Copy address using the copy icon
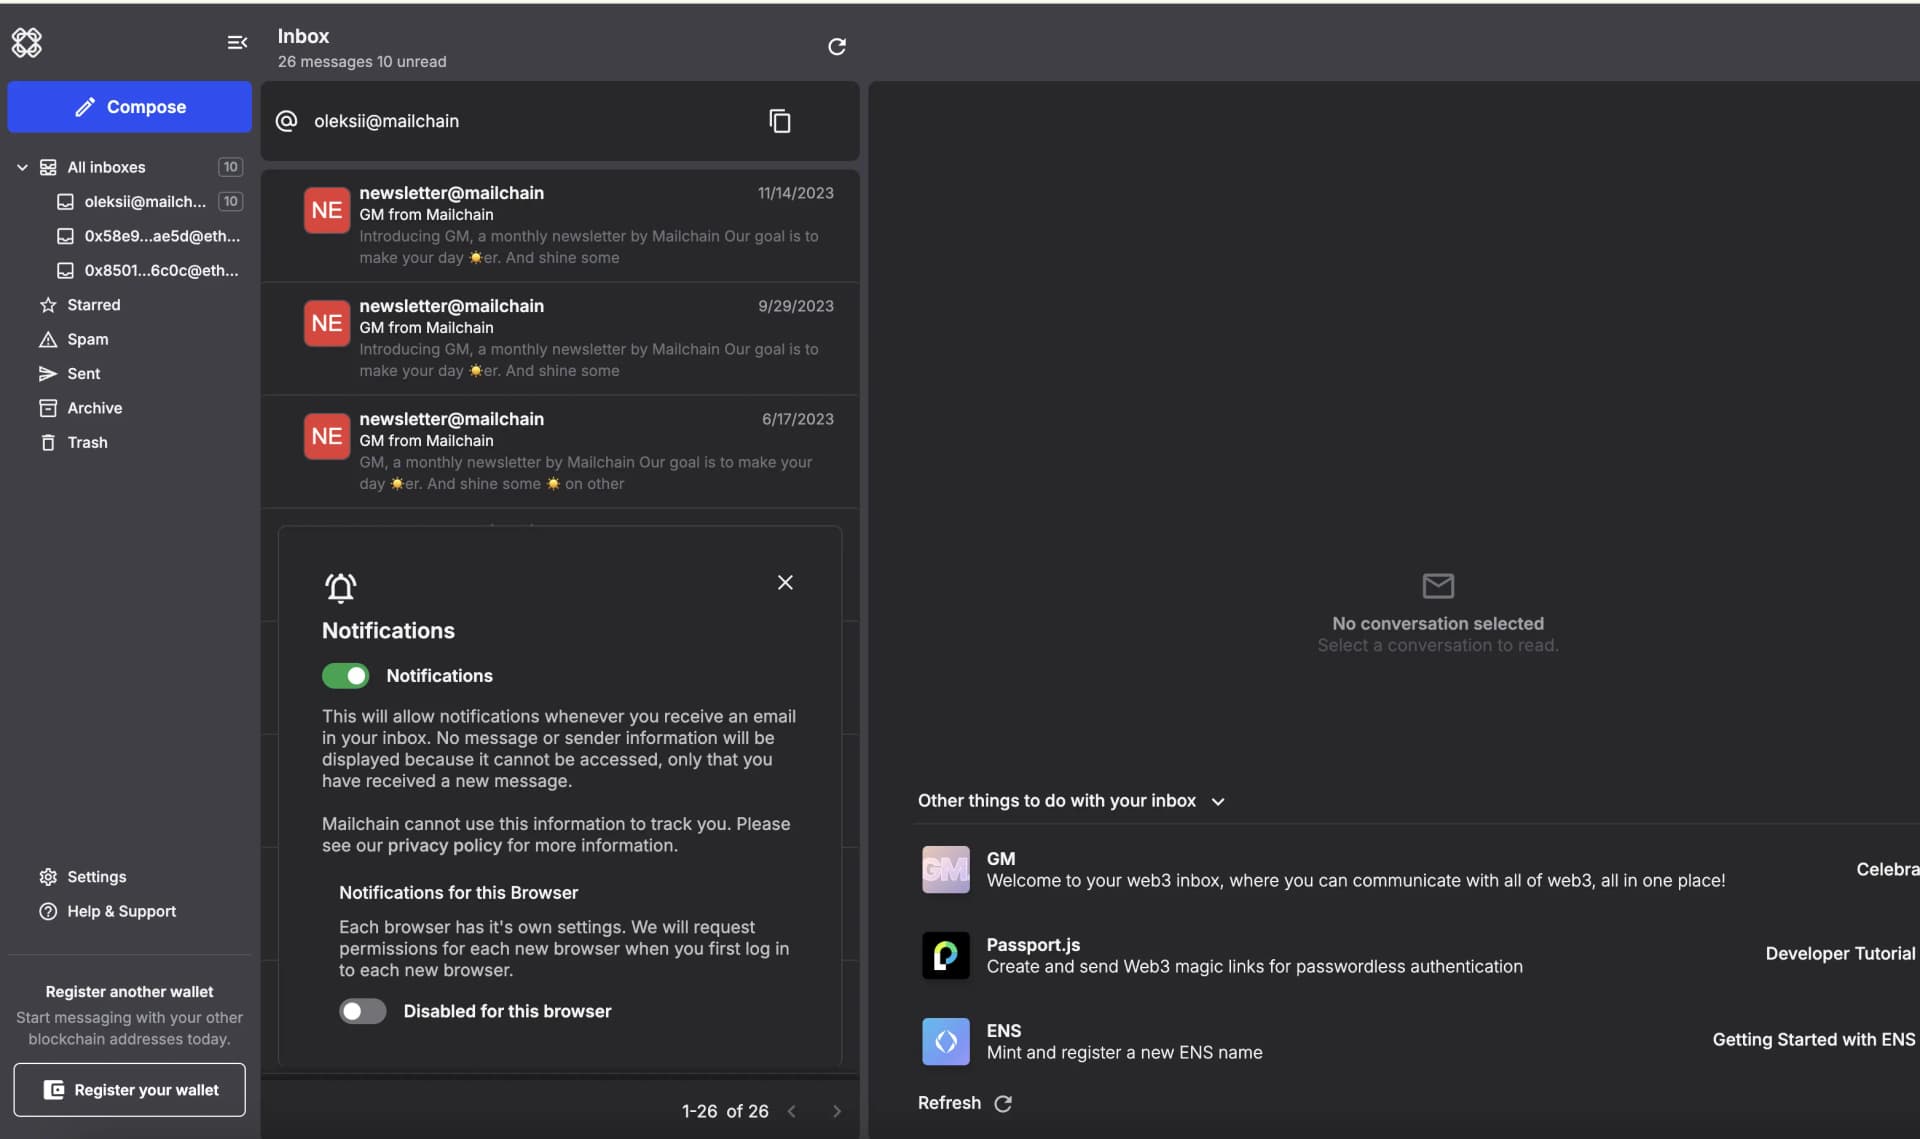 (781, 121)
